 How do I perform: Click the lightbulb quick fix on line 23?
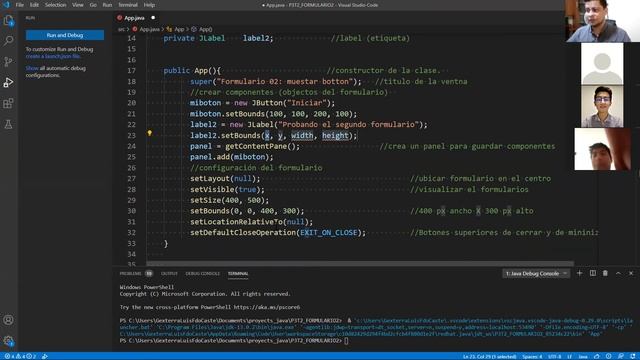(149, 133)
